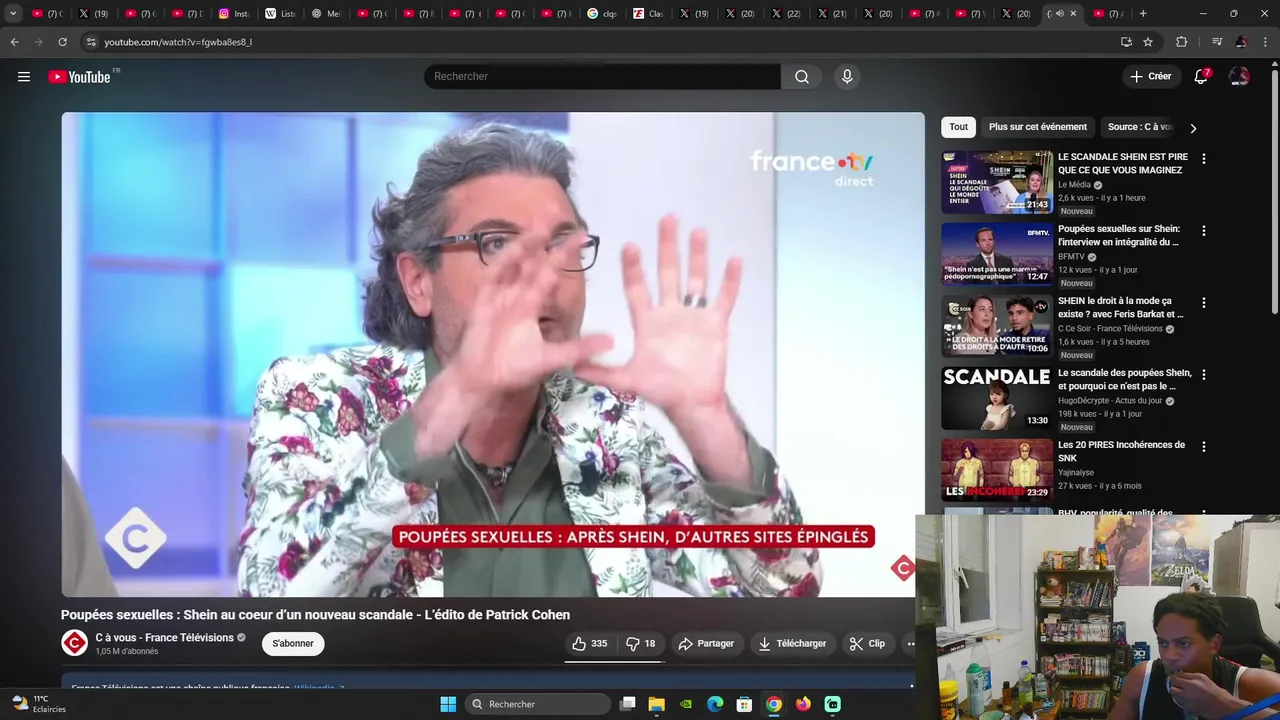1280x720 pixels.
Task: Open the 20 PIRES Incohérences thumbnail
Action: coord(997,470)
